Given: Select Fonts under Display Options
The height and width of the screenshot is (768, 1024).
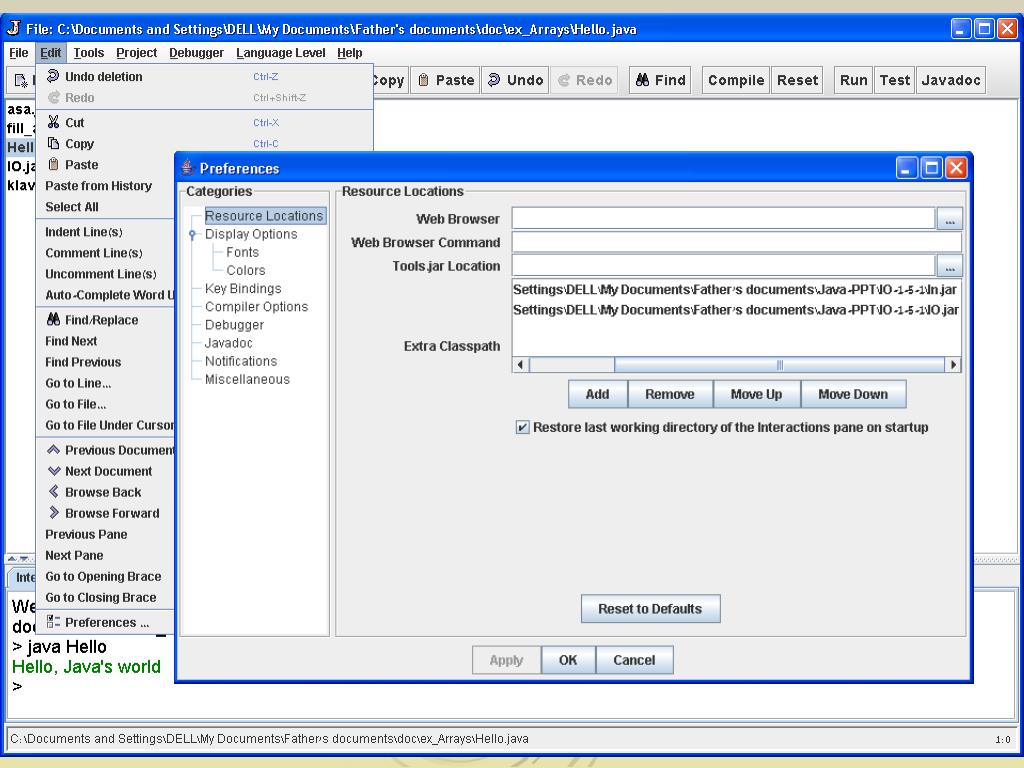Looking at the screenshot, I should tap(242, 252).
